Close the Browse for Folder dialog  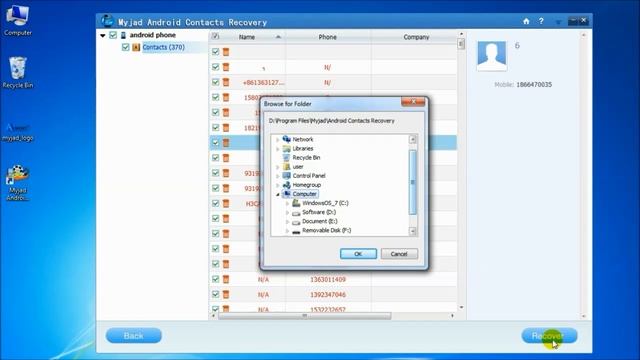coord(413,102)
